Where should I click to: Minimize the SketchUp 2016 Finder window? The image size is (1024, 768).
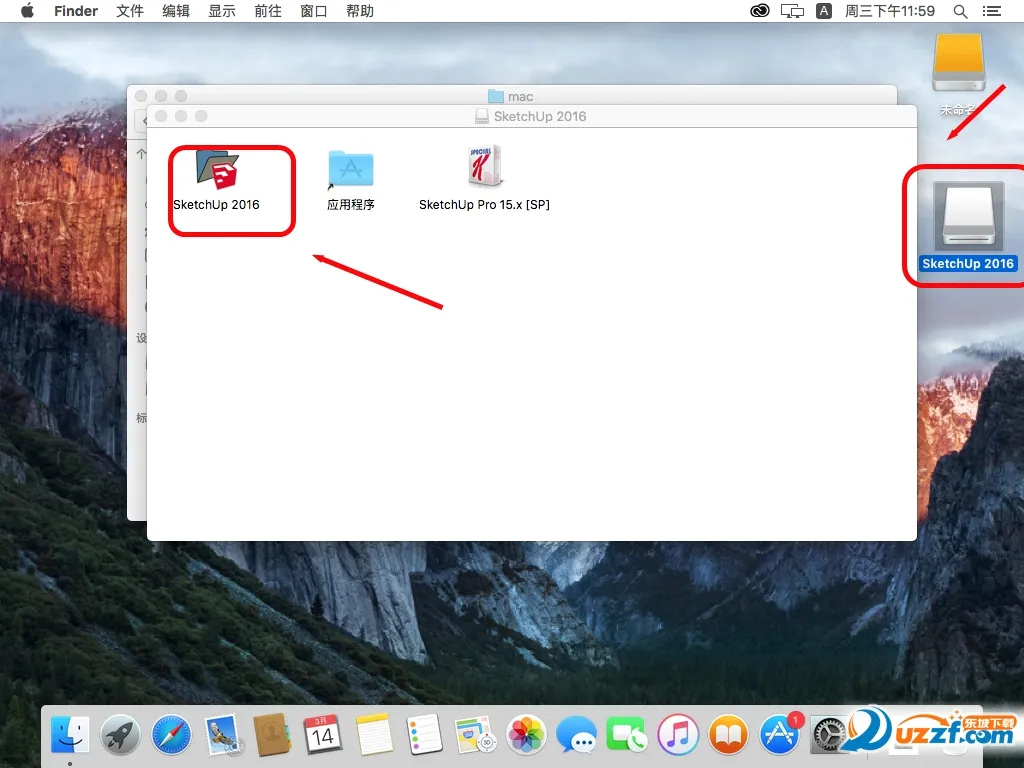[x=181, y=116]
